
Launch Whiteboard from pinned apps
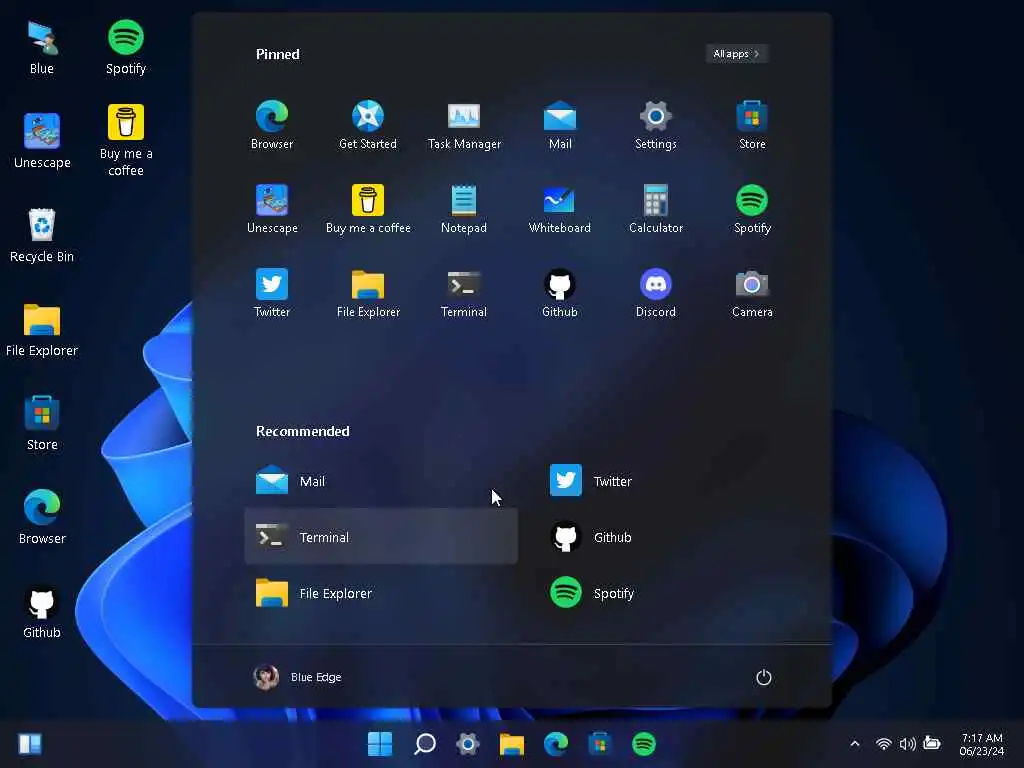click(560, 209)
